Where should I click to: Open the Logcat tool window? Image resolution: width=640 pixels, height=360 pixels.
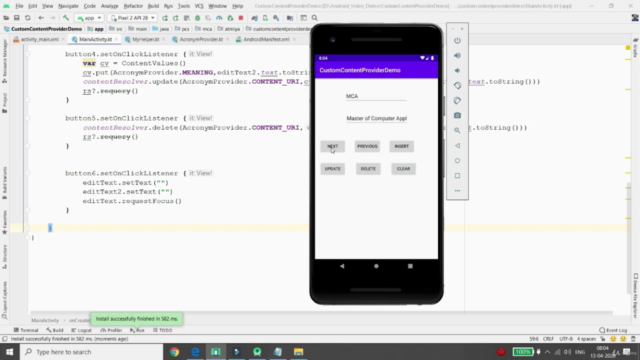81,330
